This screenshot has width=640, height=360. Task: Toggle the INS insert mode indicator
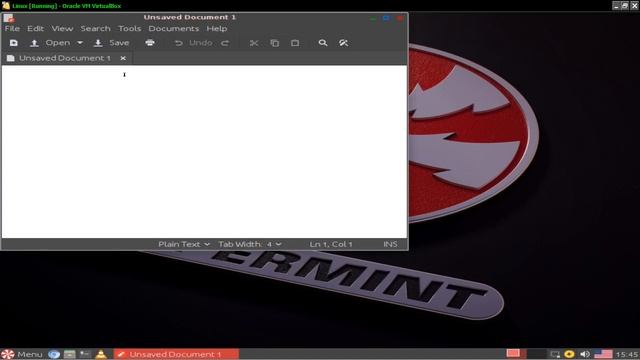point(390,244)
